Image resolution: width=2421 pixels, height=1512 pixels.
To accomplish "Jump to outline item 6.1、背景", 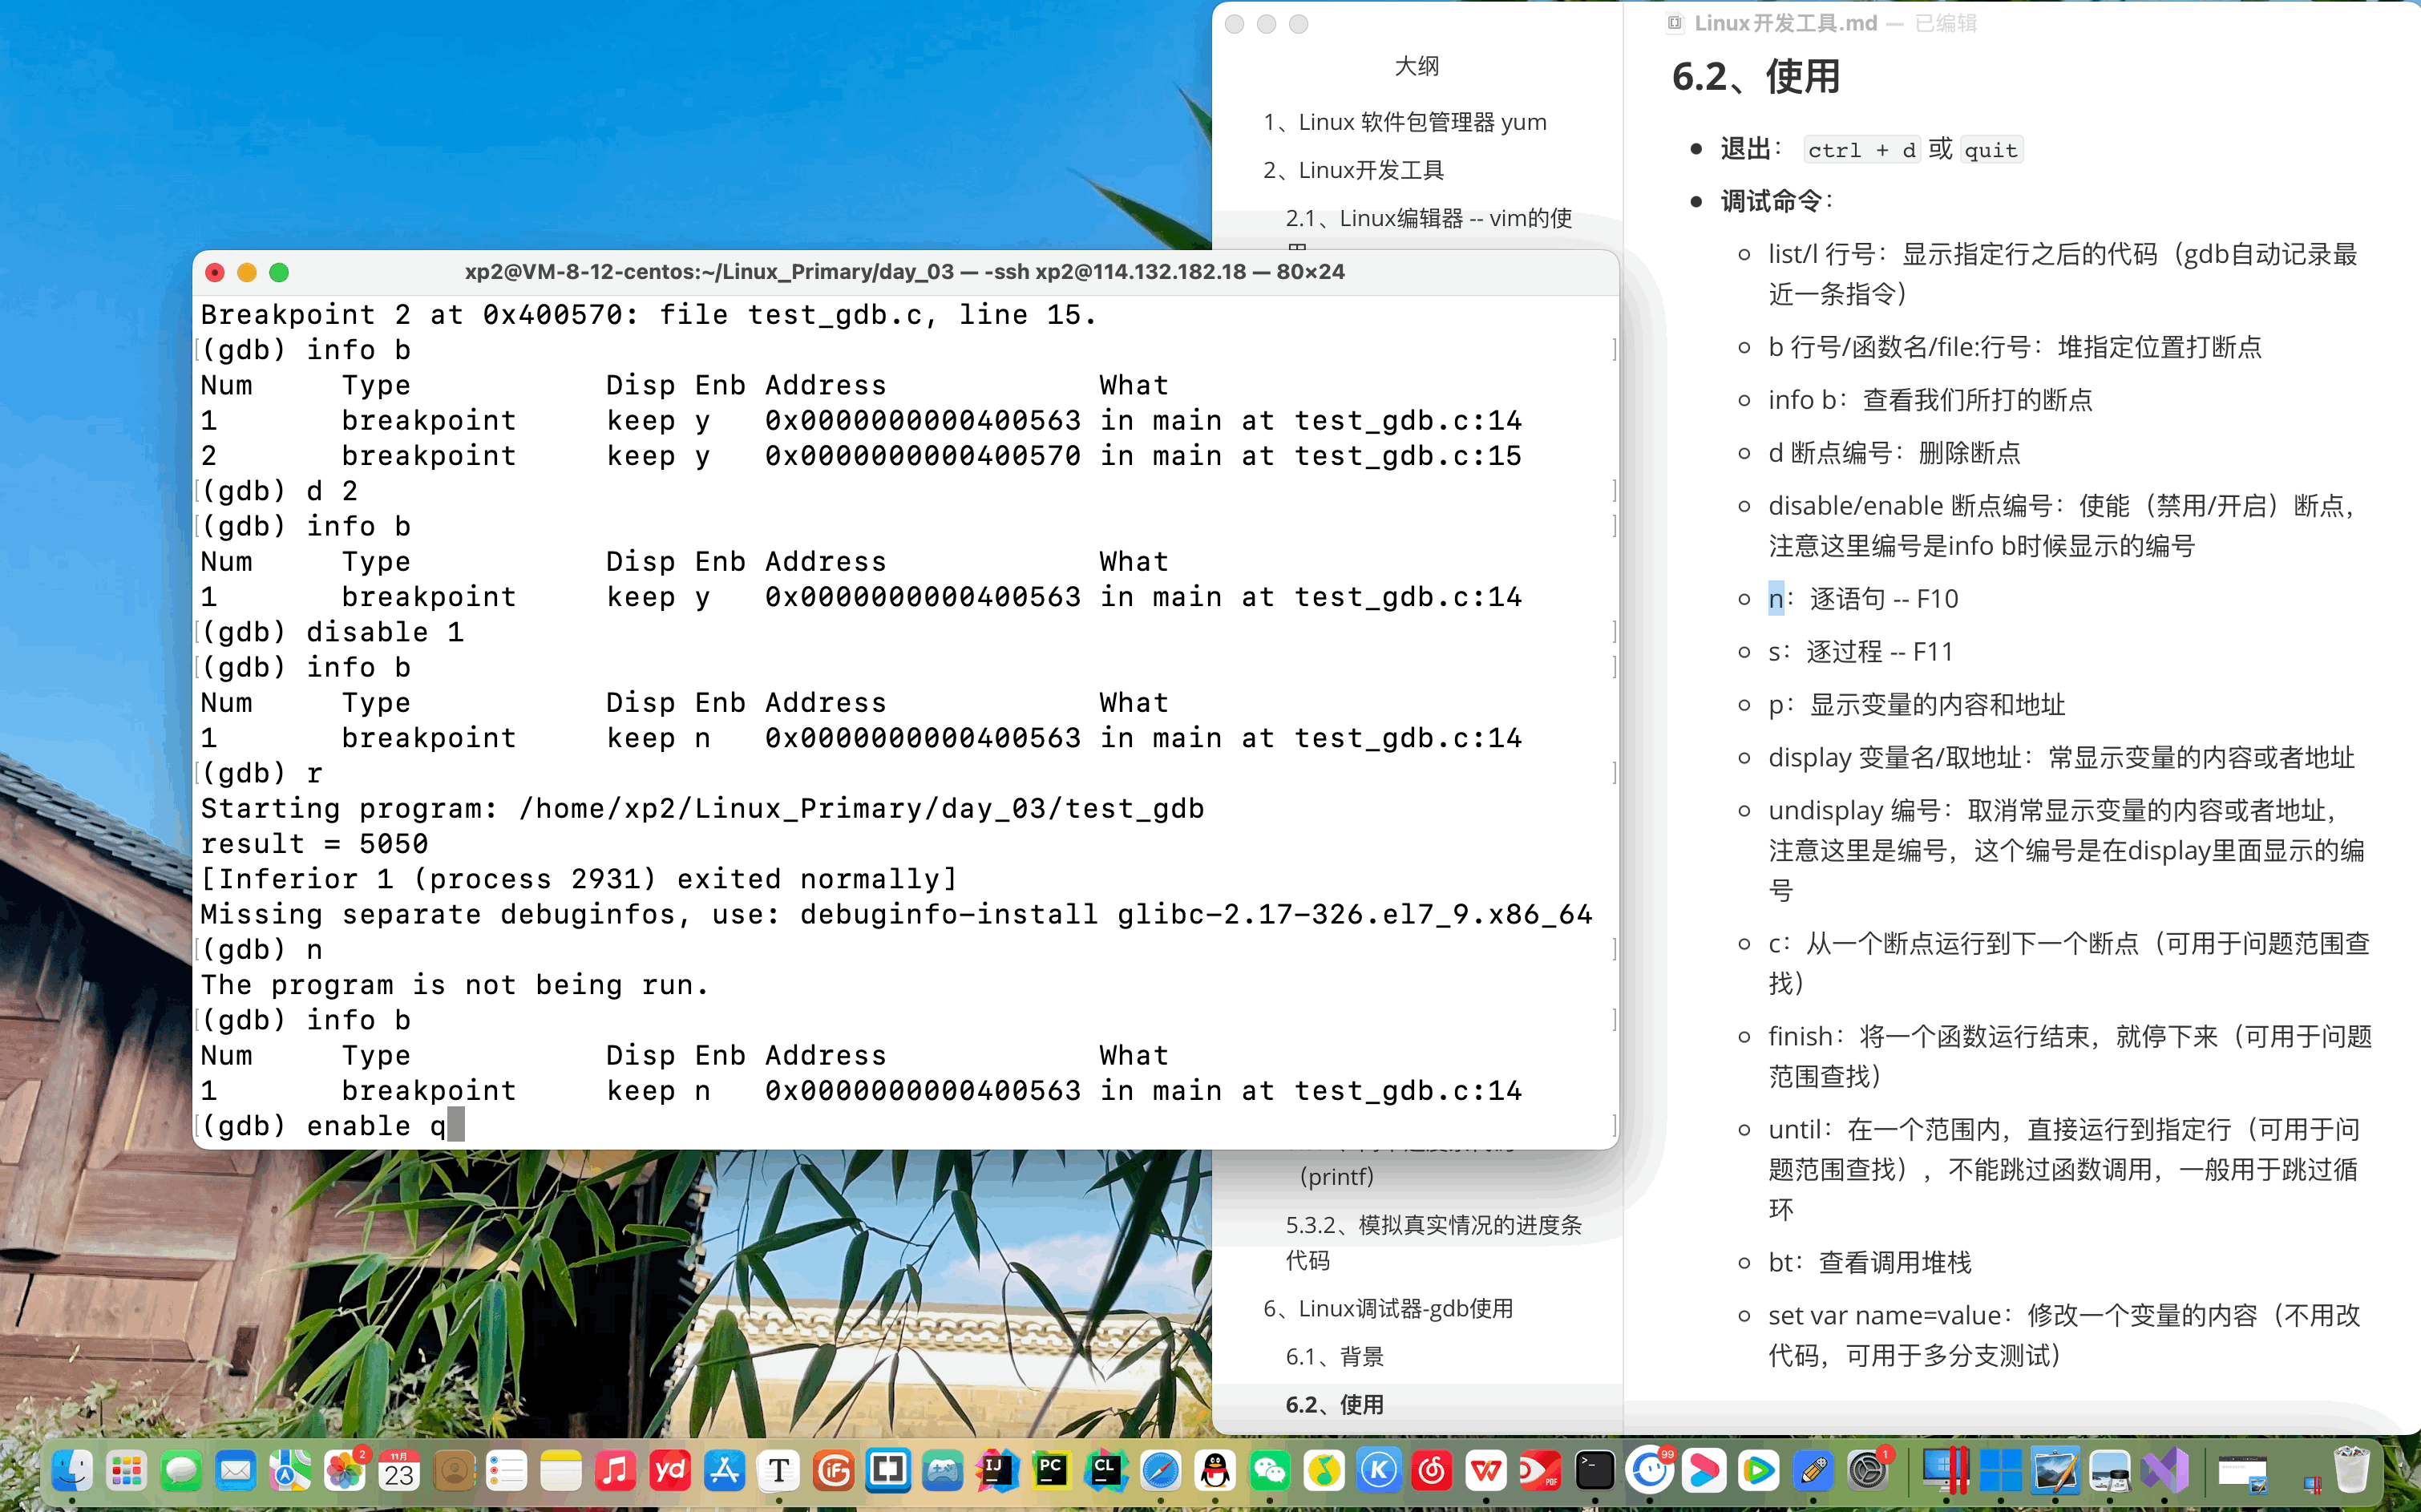I will coord(1334,1356).
